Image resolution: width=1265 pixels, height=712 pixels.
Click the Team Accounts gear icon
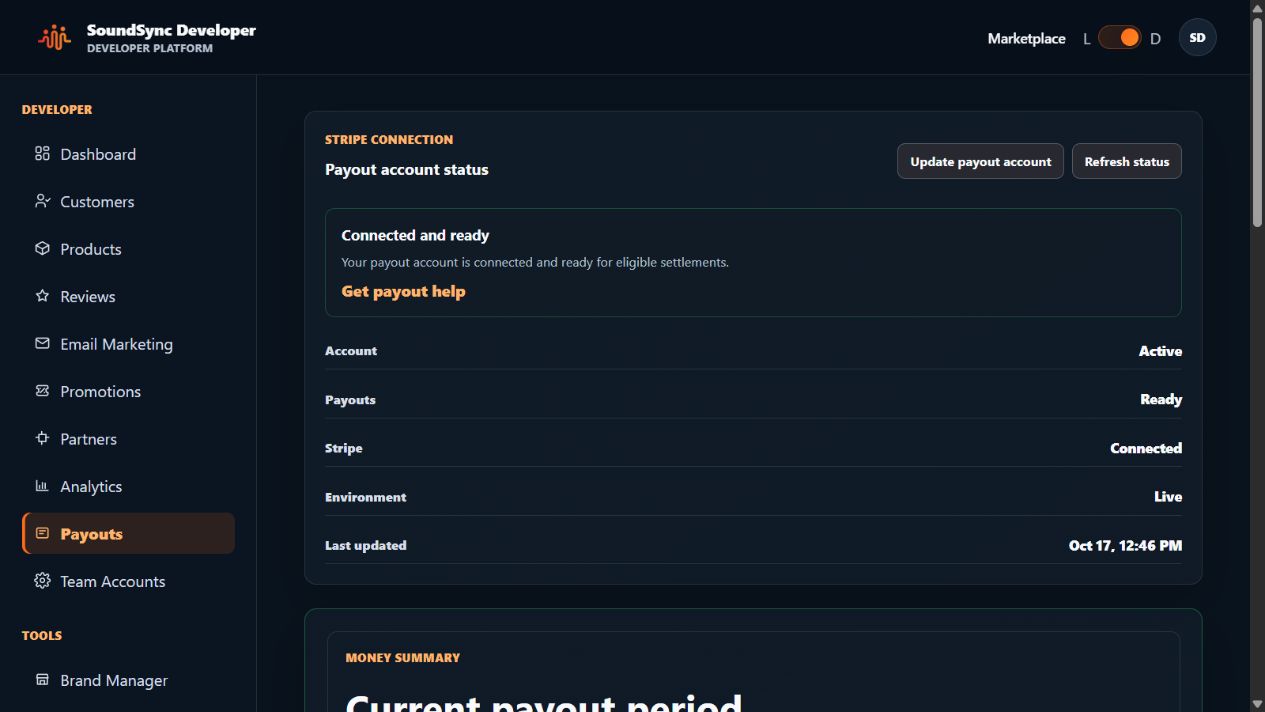42,581
